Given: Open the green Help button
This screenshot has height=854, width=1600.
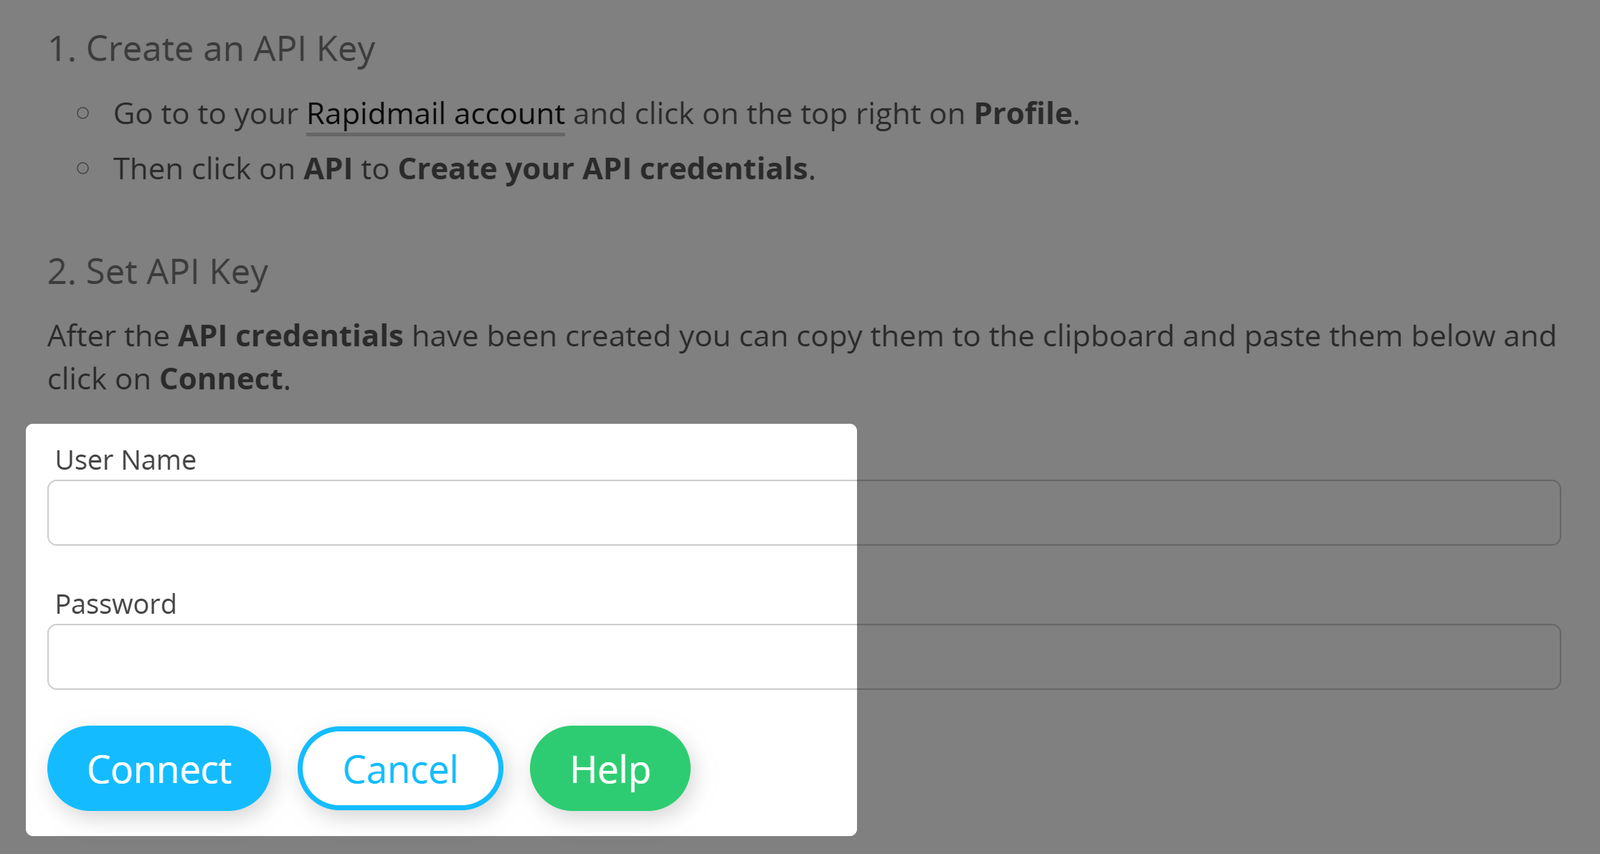Looking at the screenshot, I should click(610, 768).
